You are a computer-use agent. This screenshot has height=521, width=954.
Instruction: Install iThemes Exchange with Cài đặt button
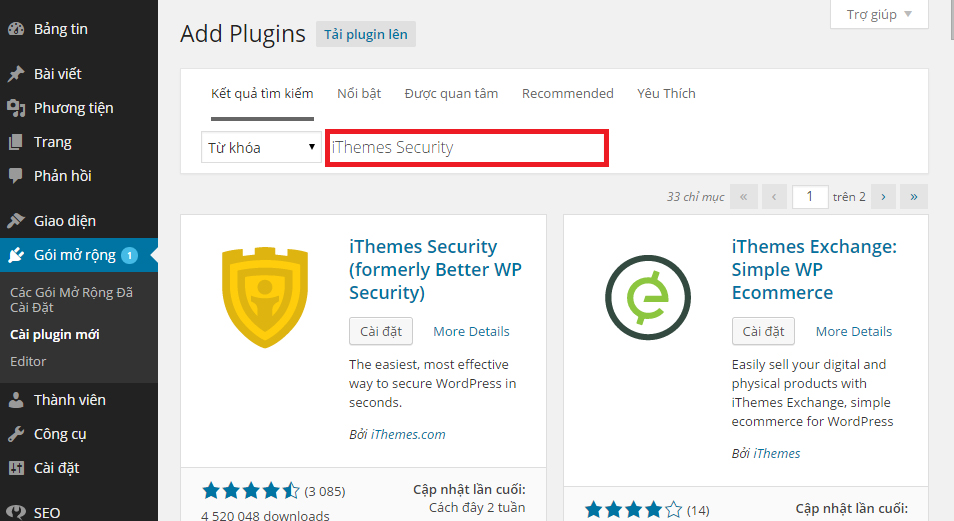(x=763, y=331)
